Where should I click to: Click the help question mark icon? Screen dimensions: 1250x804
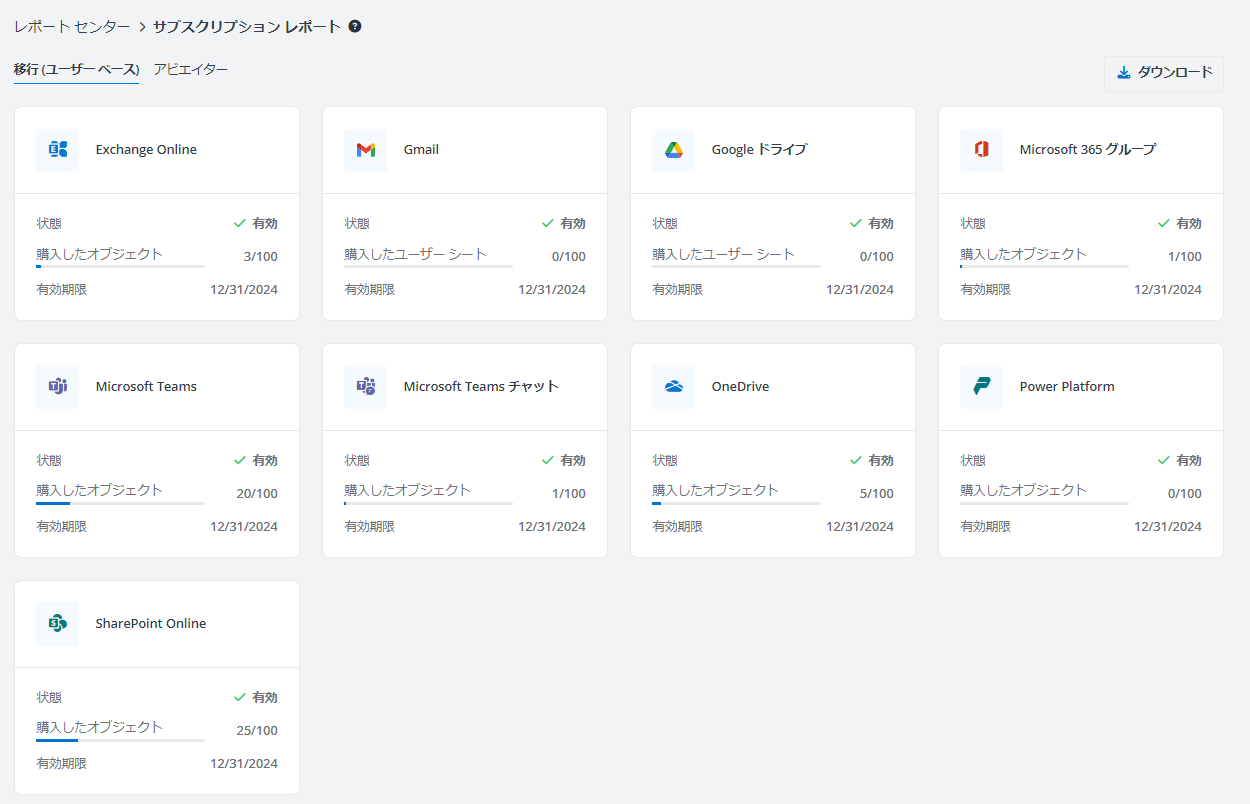tap(355, 27)
